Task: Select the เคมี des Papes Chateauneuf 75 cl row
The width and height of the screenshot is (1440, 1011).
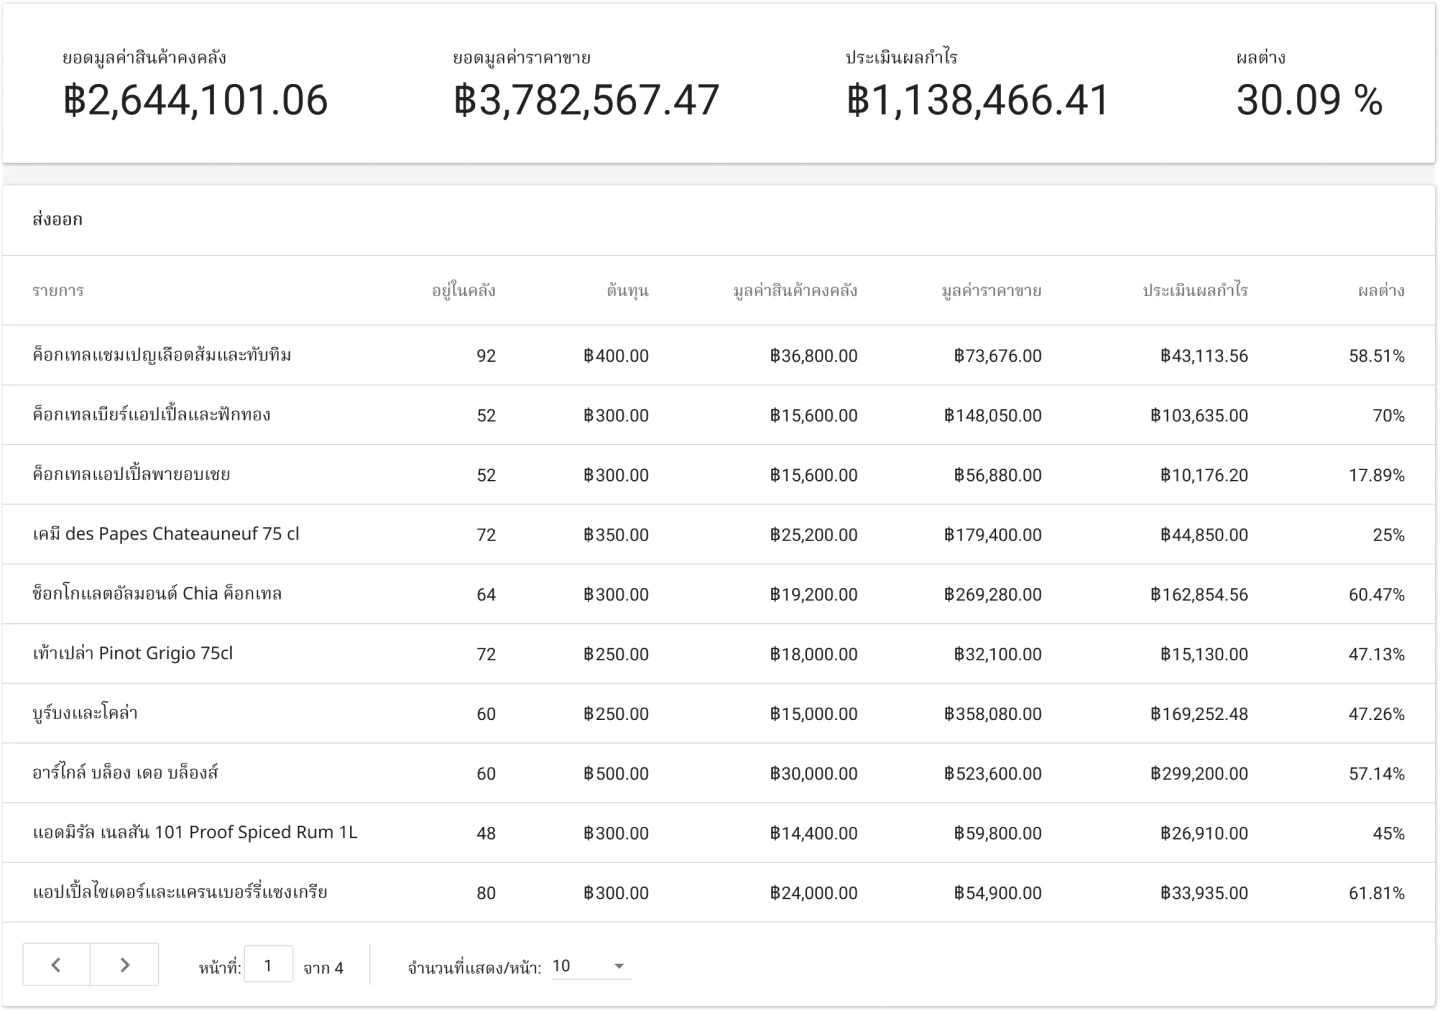Action: tap(166, 534)
